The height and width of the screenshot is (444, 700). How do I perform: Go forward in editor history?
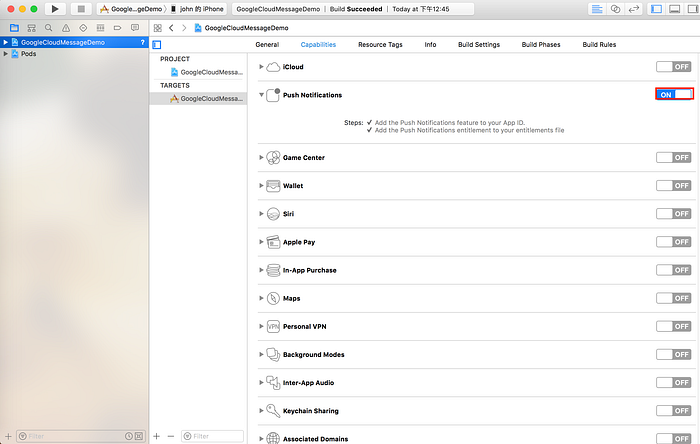point(184,28)
